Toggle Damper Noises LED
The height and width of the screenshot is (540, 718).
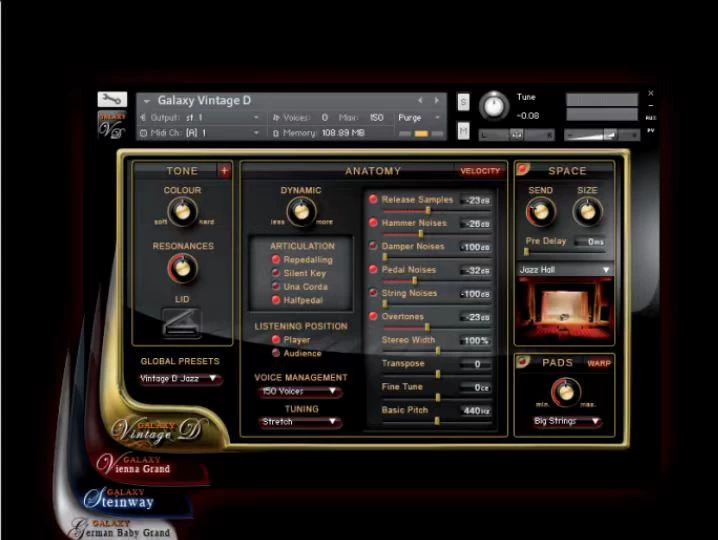tap(373, 246)
